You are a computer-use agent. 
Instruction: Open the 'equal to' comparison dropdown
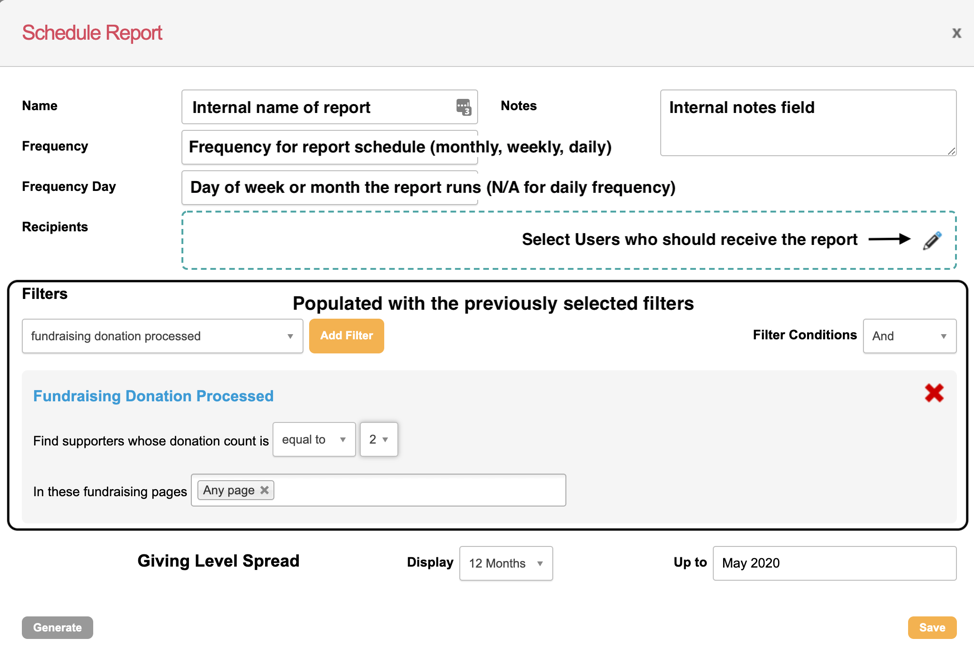click(x=313, y=439)
